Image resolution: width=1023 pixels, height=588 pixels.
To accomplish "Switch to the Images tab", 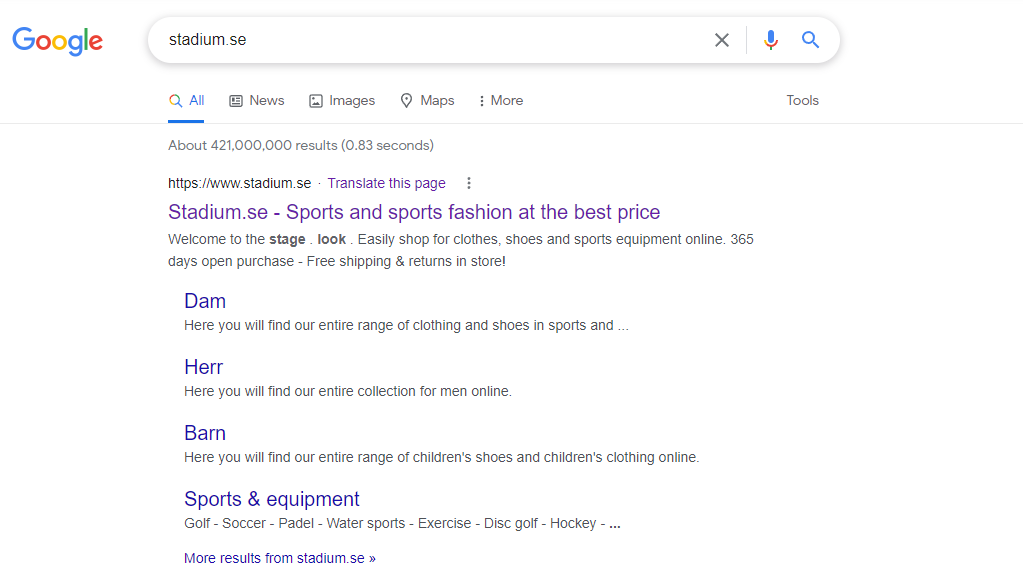I will [x=342, y=101].
